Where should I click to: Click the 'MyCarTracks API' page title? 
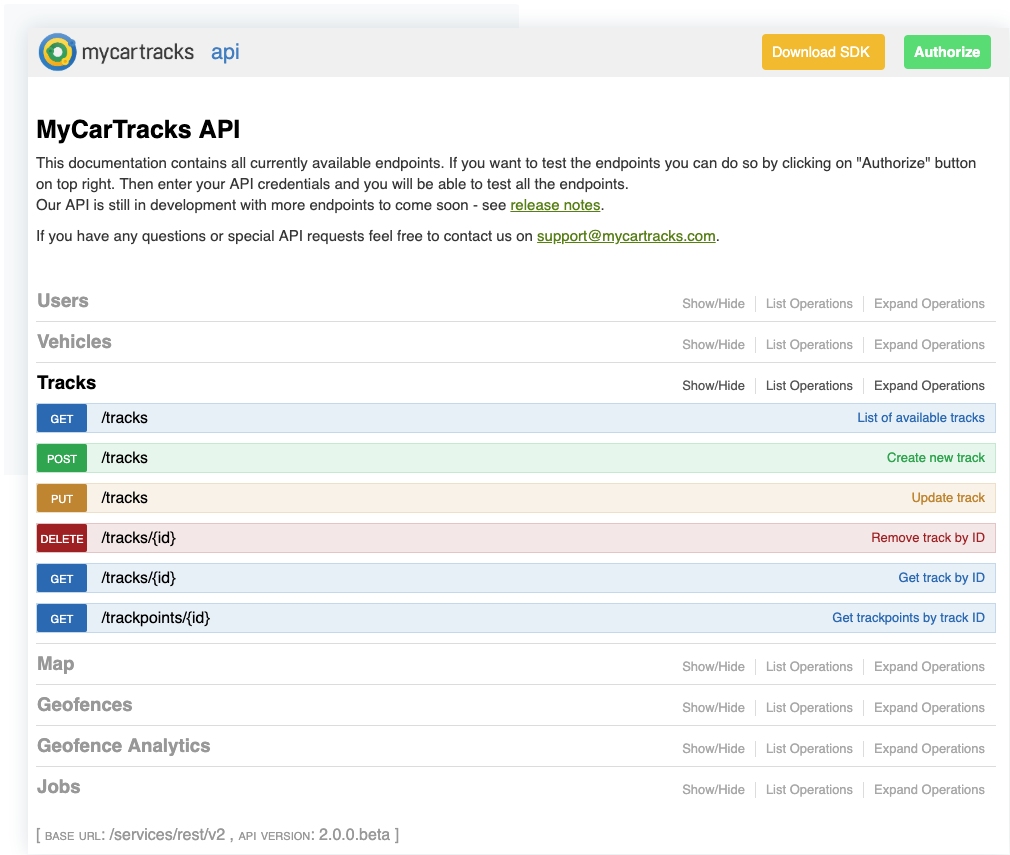coord(138,129)
